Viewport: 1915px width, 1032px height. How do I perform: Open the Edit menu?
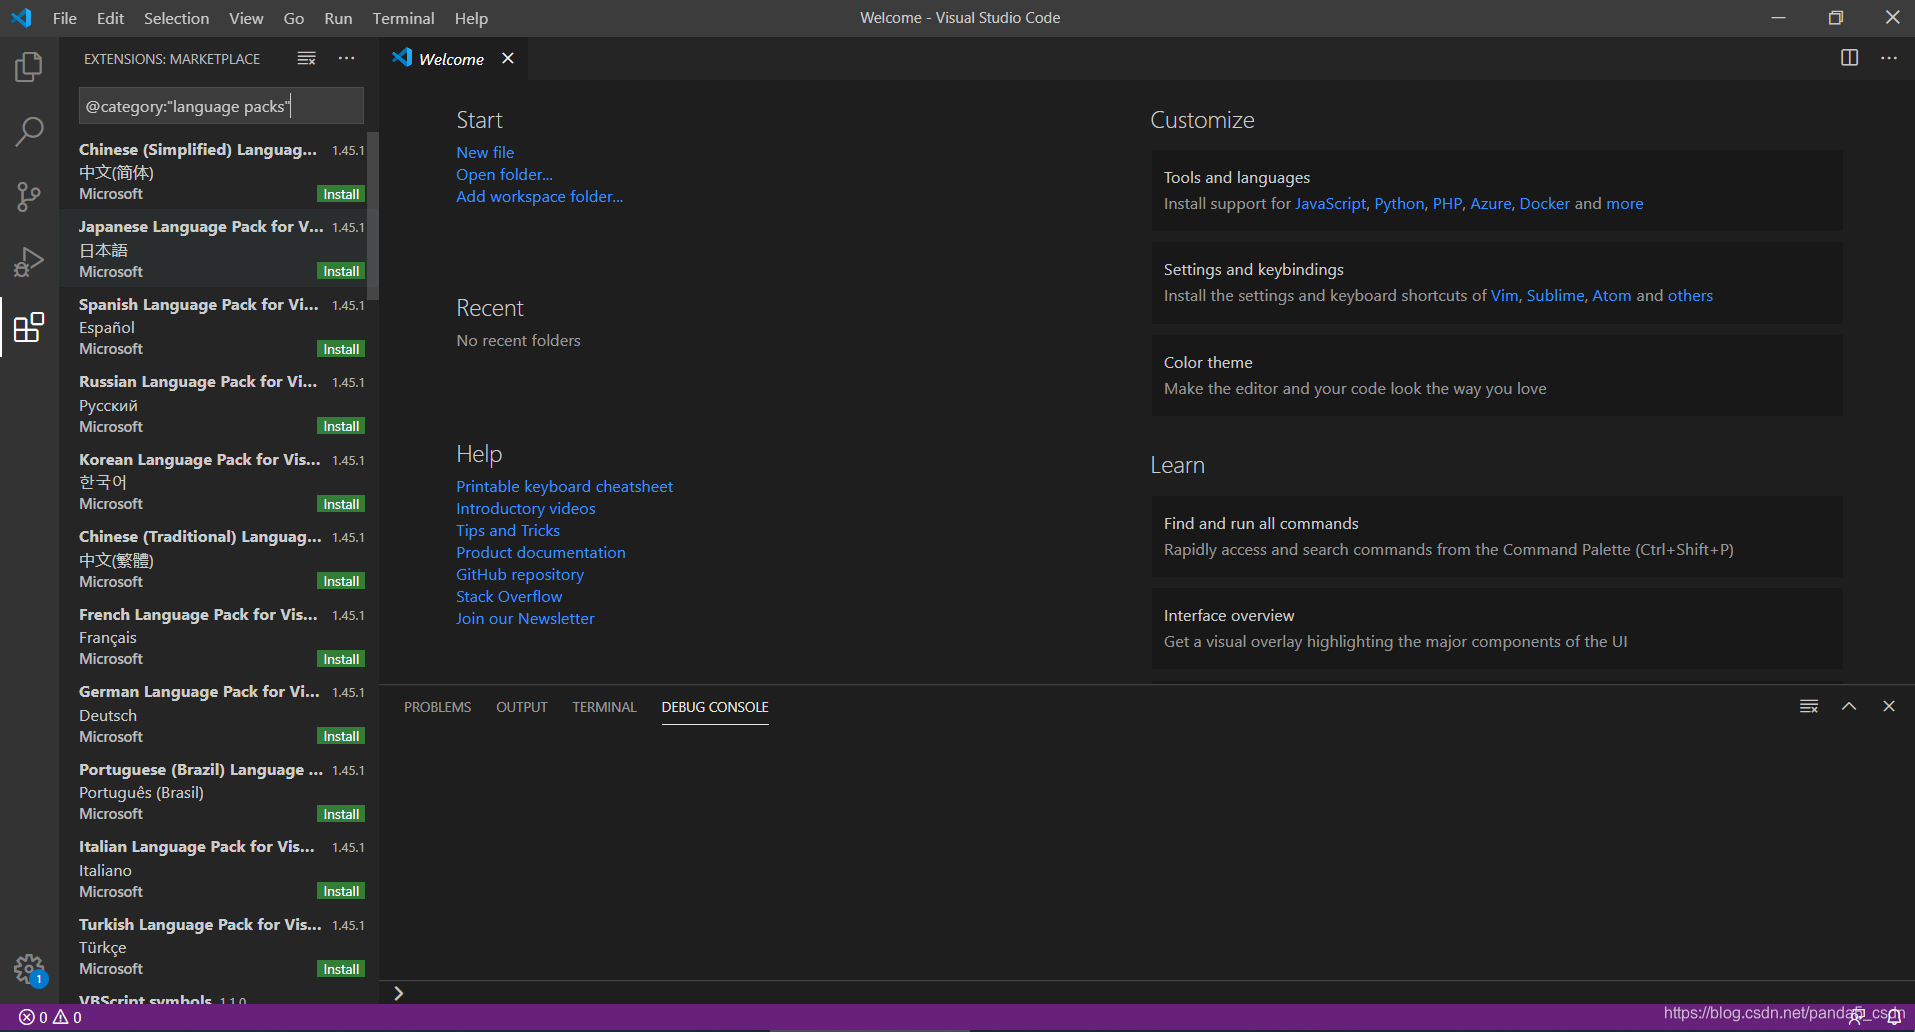click(110, 18)
